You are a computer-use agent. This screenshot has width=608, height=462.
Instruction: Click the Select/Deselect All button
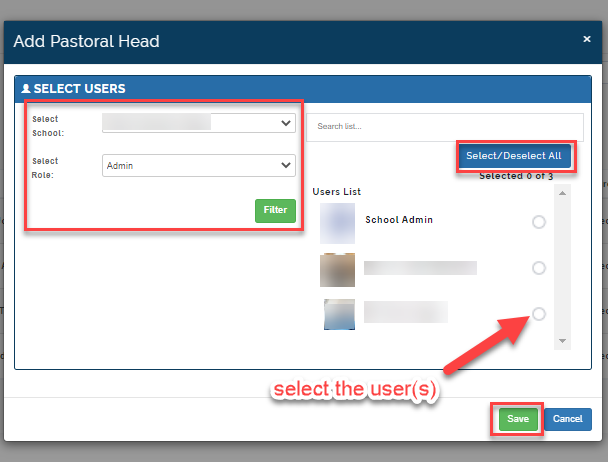coord(514,156)
